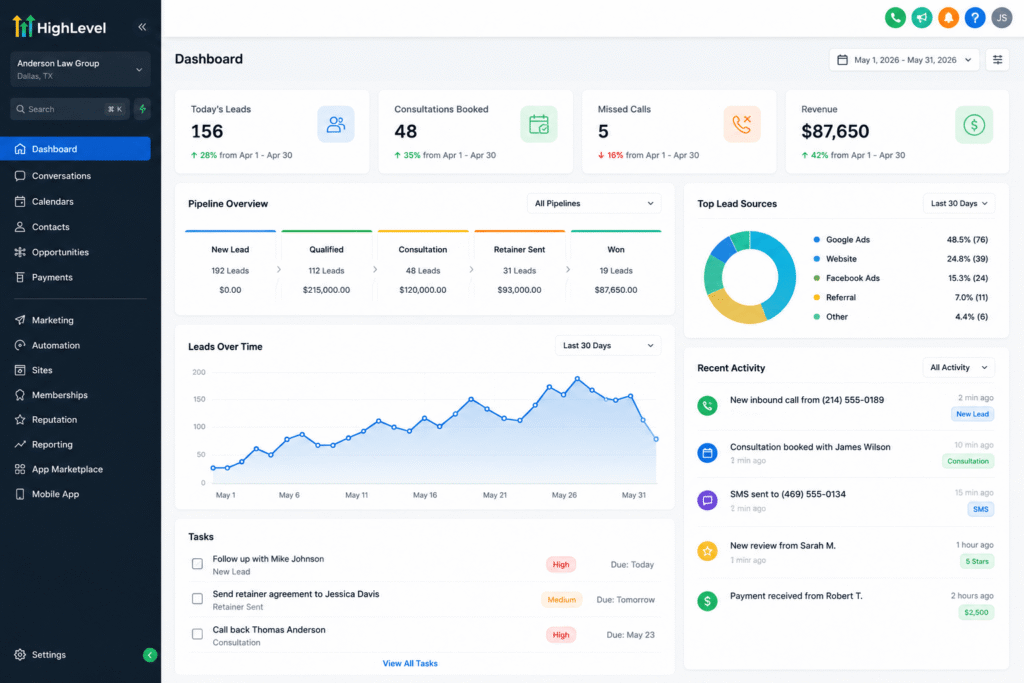Viewport: 1024px width, 683px height.
Task: Open the JS user avatar menu
Action: pyautogui.click(x=1002, y=18)
